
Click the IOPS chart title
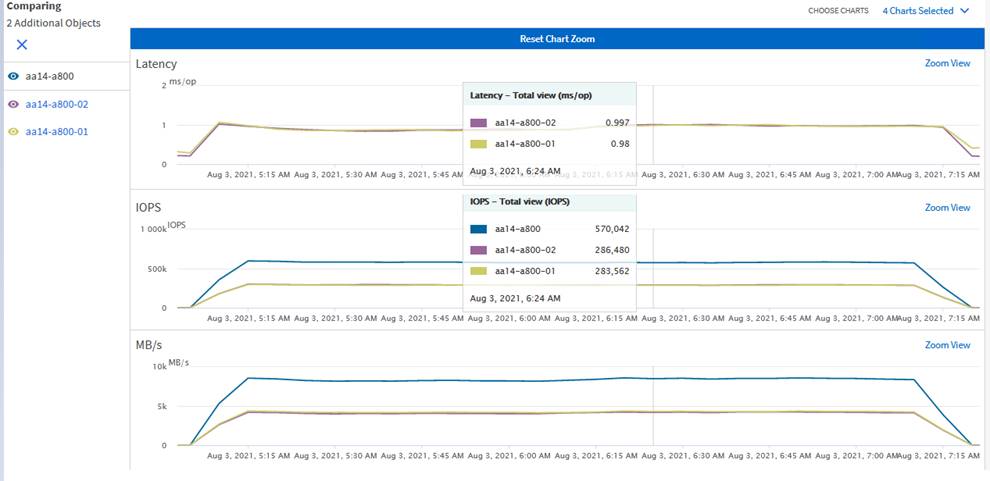click(148, 206)
